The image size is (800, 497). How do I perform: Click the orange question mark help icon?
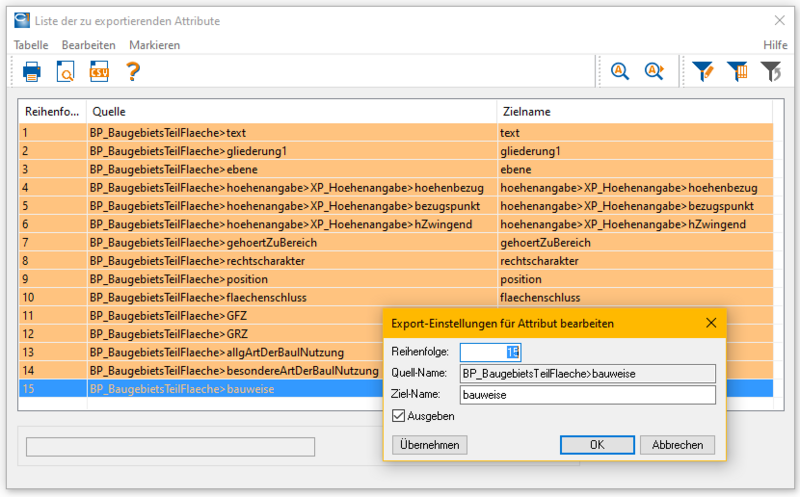point(133,71)
